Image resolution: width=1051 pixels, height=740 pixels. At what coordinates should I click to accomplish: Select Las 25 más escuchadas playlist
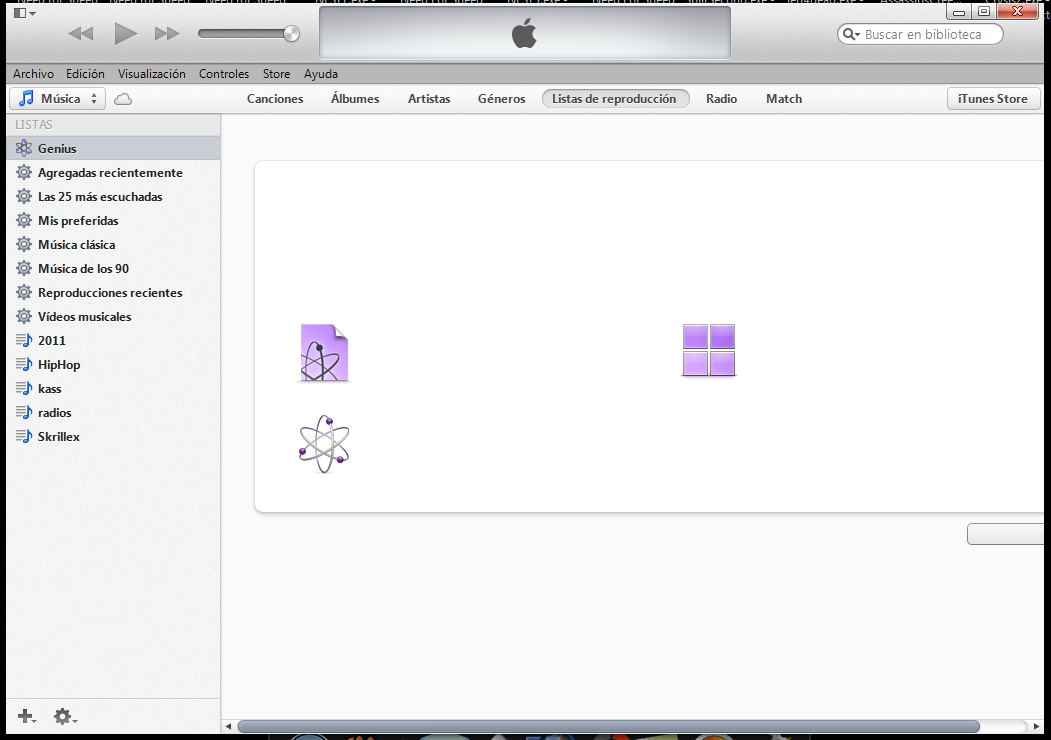pos(113,196)
